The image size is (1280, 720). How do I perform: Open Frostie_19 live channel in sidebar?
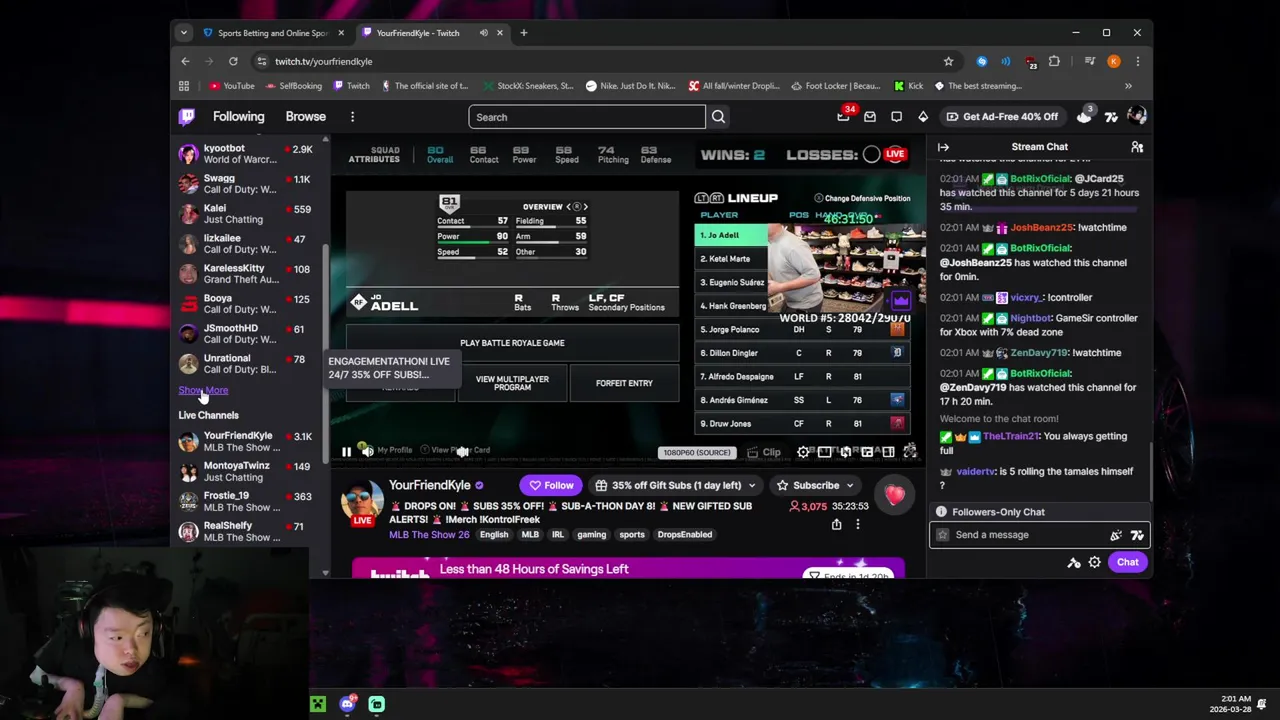coord(246,501)
